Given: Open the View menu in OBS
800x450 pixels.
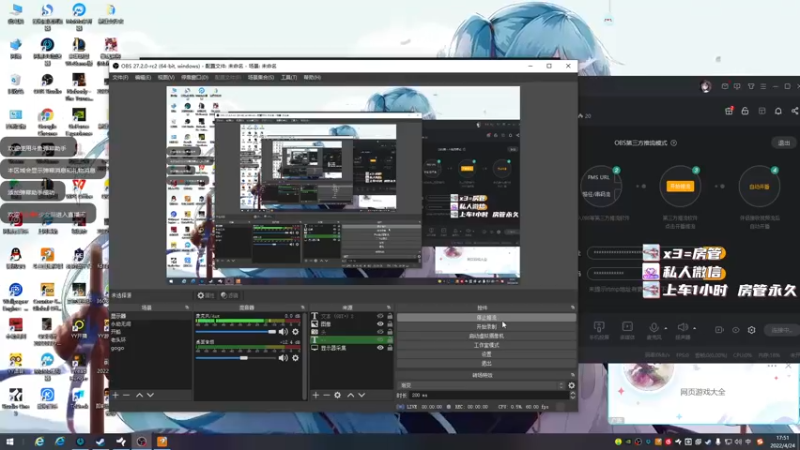Looking at the screenshot, I should 166,78.
